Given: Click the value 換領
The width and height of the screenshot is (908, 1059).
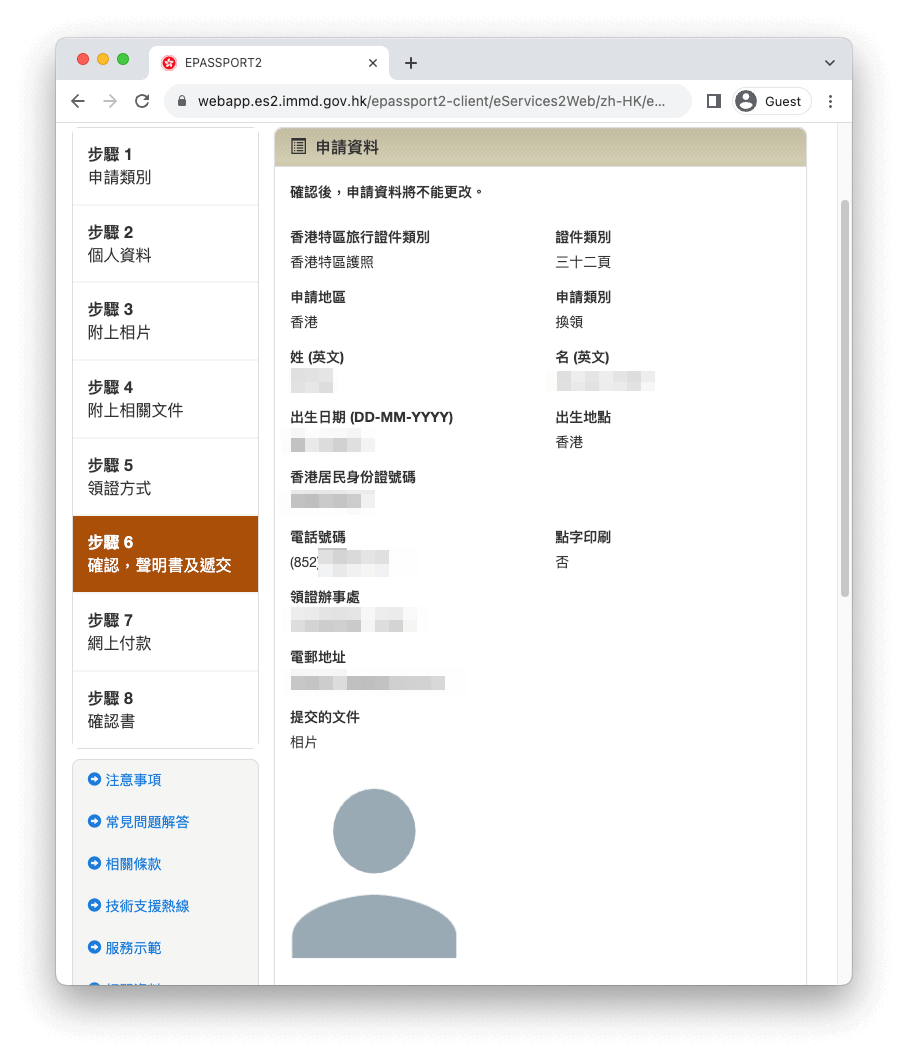Looking at the screenshot, I should [569, 322].
